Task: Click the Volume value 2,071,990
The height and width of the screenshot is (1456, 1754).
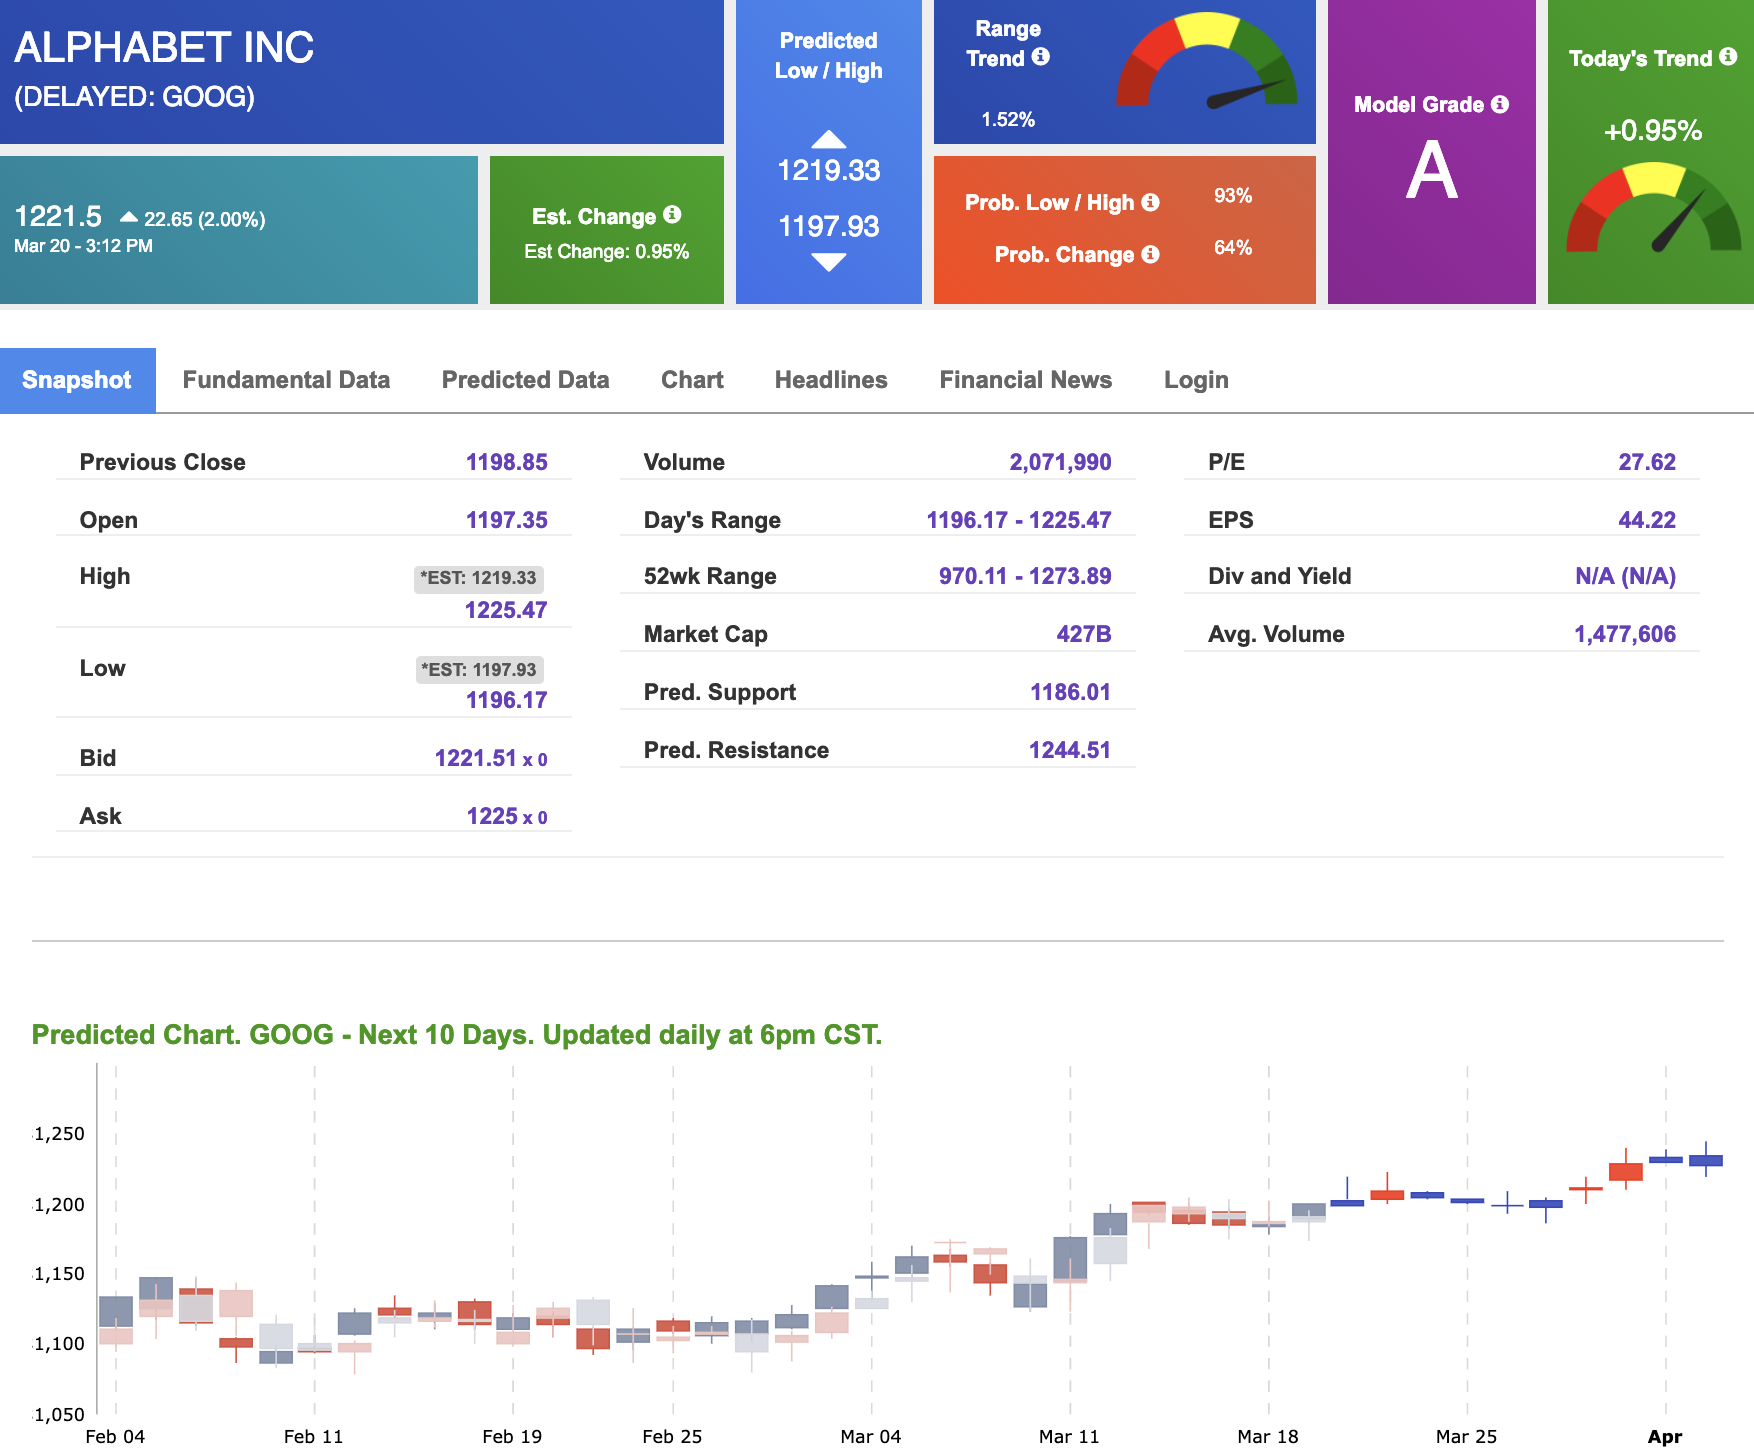Action: point(1060,462)
